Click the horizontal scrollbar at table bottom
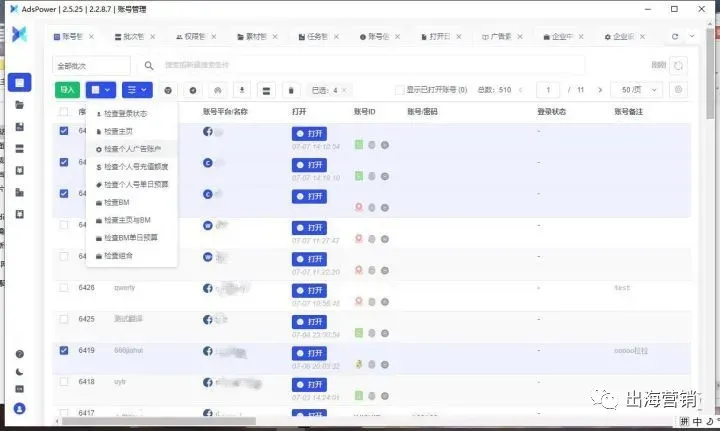This screenshot has width=720, height=431. pos(159,420)
